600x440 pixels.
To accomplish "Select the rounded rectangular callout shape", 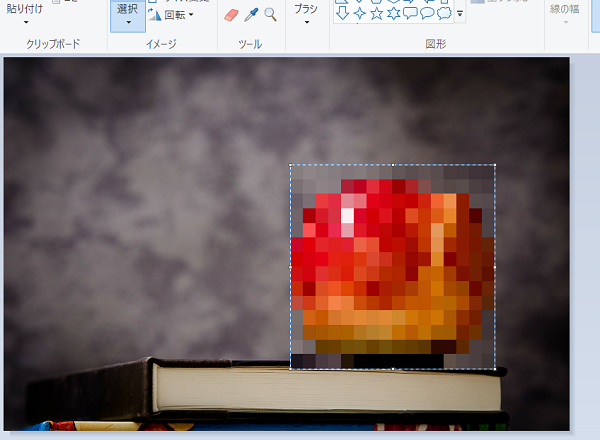I will coord(410,14).
